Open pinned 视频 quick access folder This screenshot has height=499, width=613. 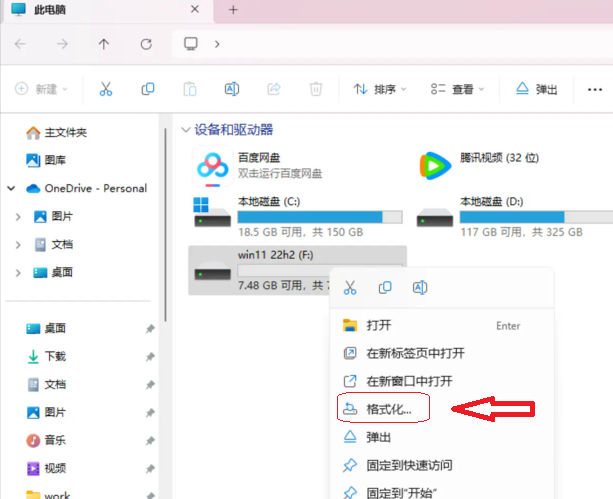click(x=46, y=468)
